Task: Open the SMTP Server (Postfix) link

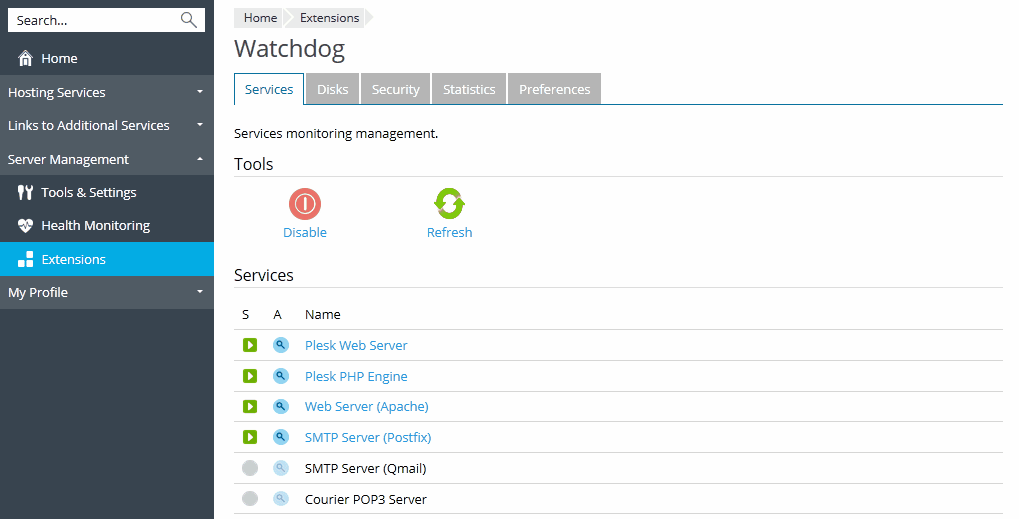Action: pos(368,438)
